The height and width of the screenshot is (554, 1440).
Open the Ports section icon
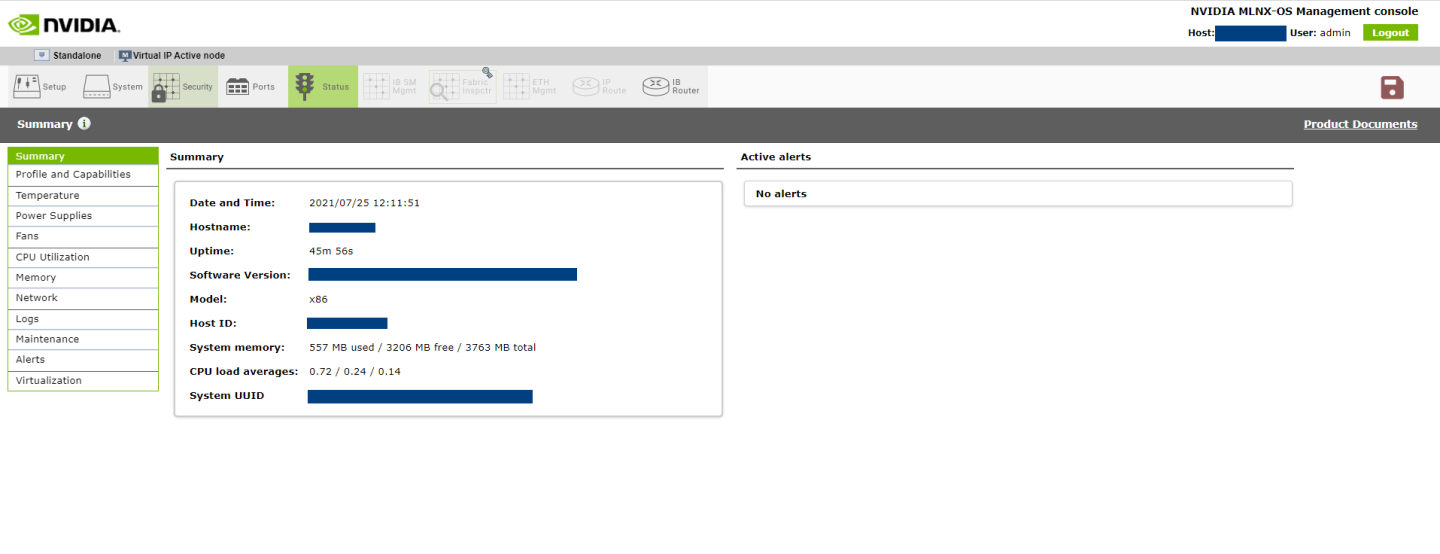[x=237, y=87]
